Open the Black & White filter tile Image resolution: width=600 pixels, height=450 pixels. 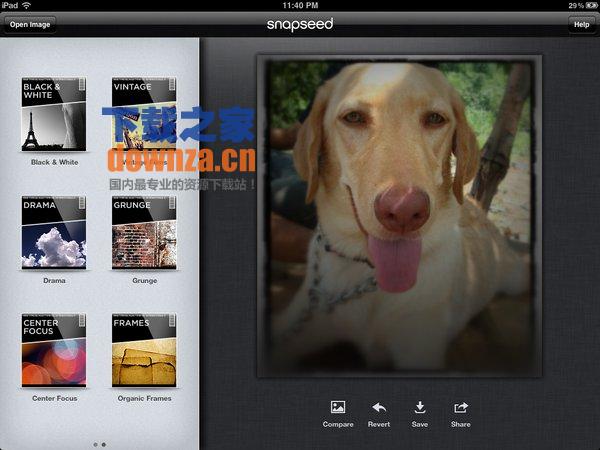(x=54, y=114)
